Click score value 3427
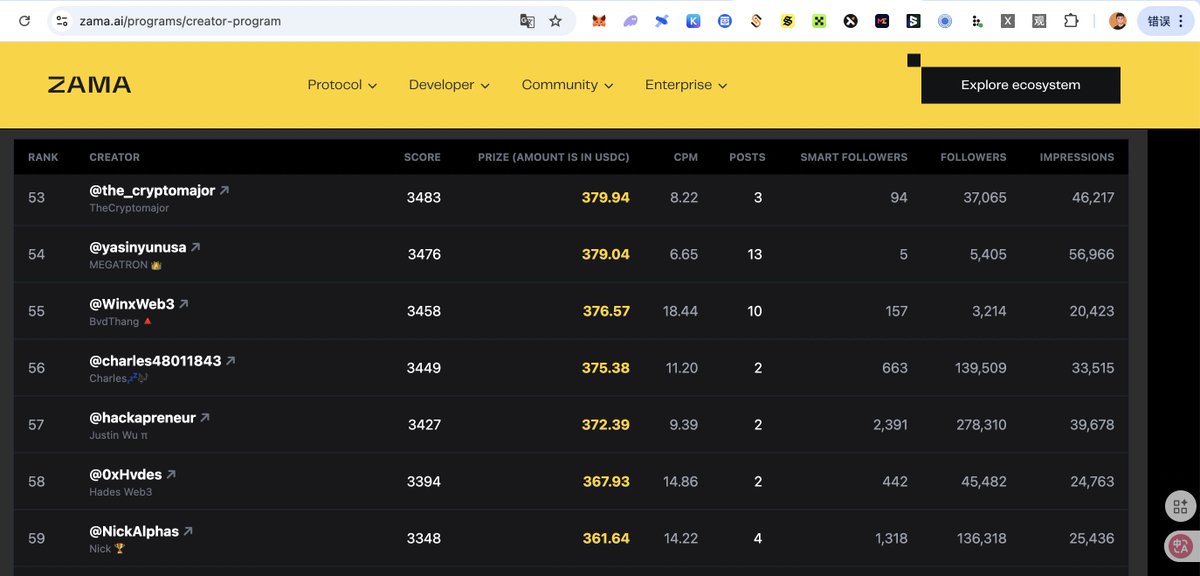The height and width of the screenshot is (576, 1200). (x=424, y=425)
